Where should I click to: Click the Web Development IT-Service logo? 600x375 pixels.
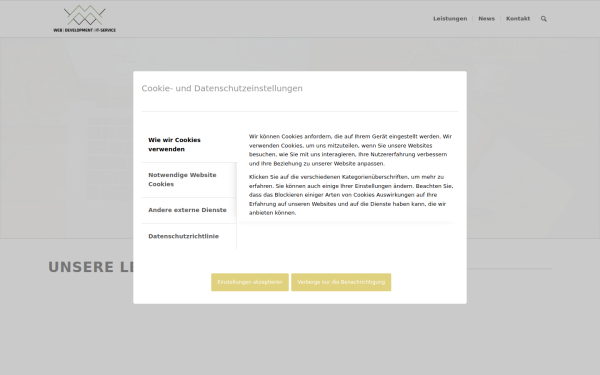point(85,19)
